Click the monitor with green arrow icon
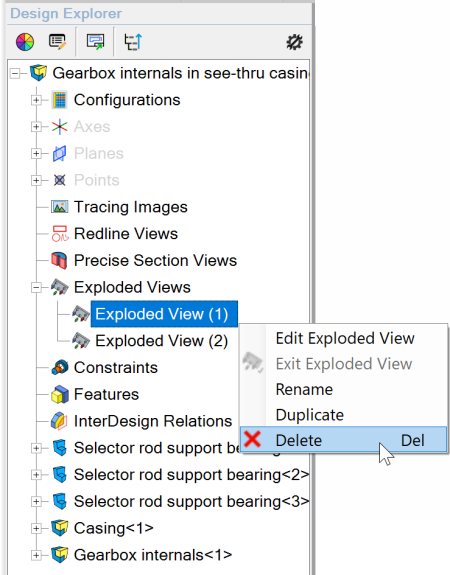Image resolution: width=450 pixels, height=575 pixels. (95, 41)
